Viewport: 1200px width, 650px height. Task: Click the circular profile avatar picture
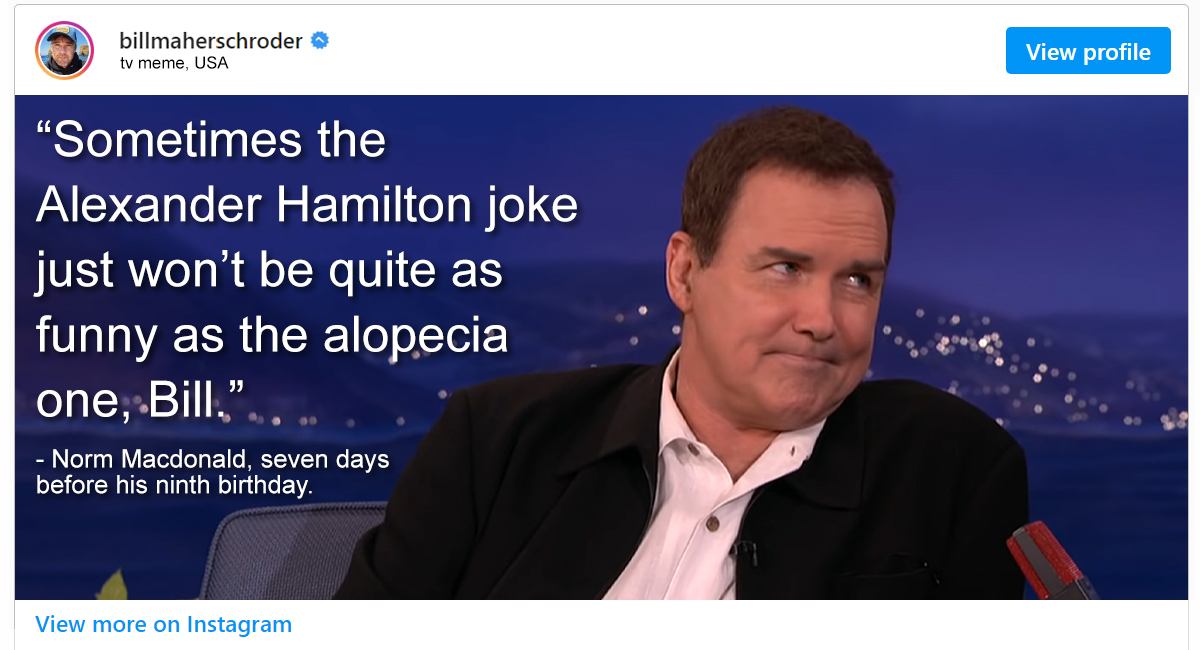point(64,50)
